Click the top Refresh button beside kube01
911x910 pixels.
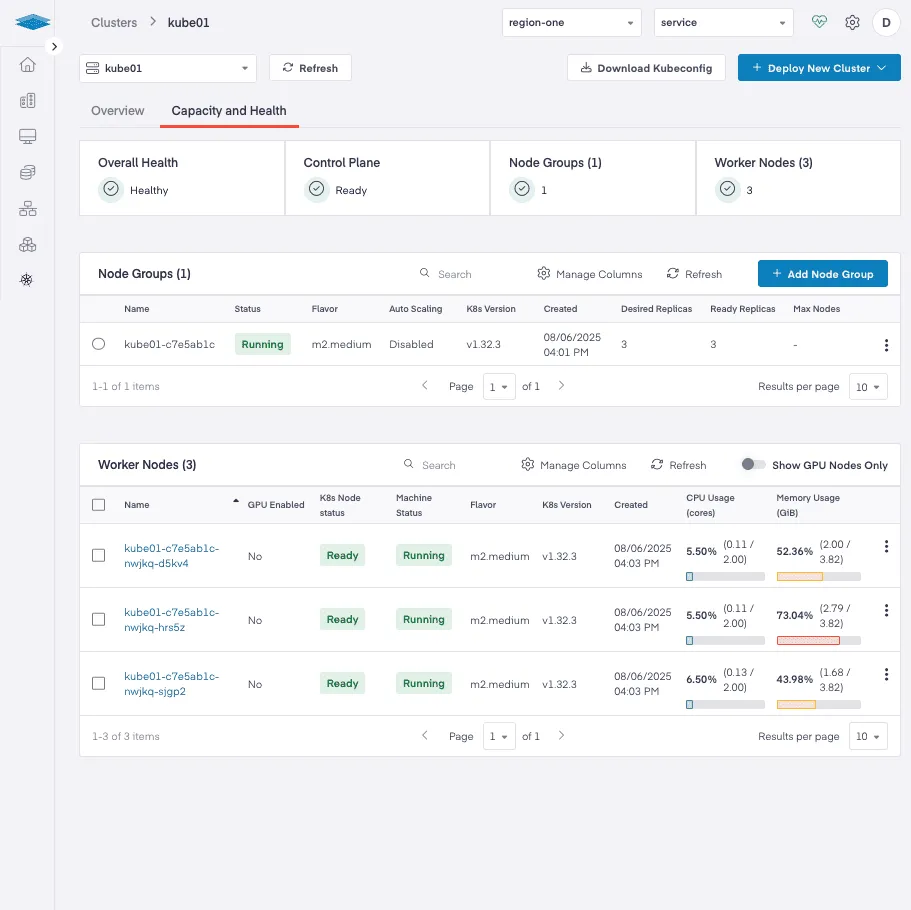310,68
